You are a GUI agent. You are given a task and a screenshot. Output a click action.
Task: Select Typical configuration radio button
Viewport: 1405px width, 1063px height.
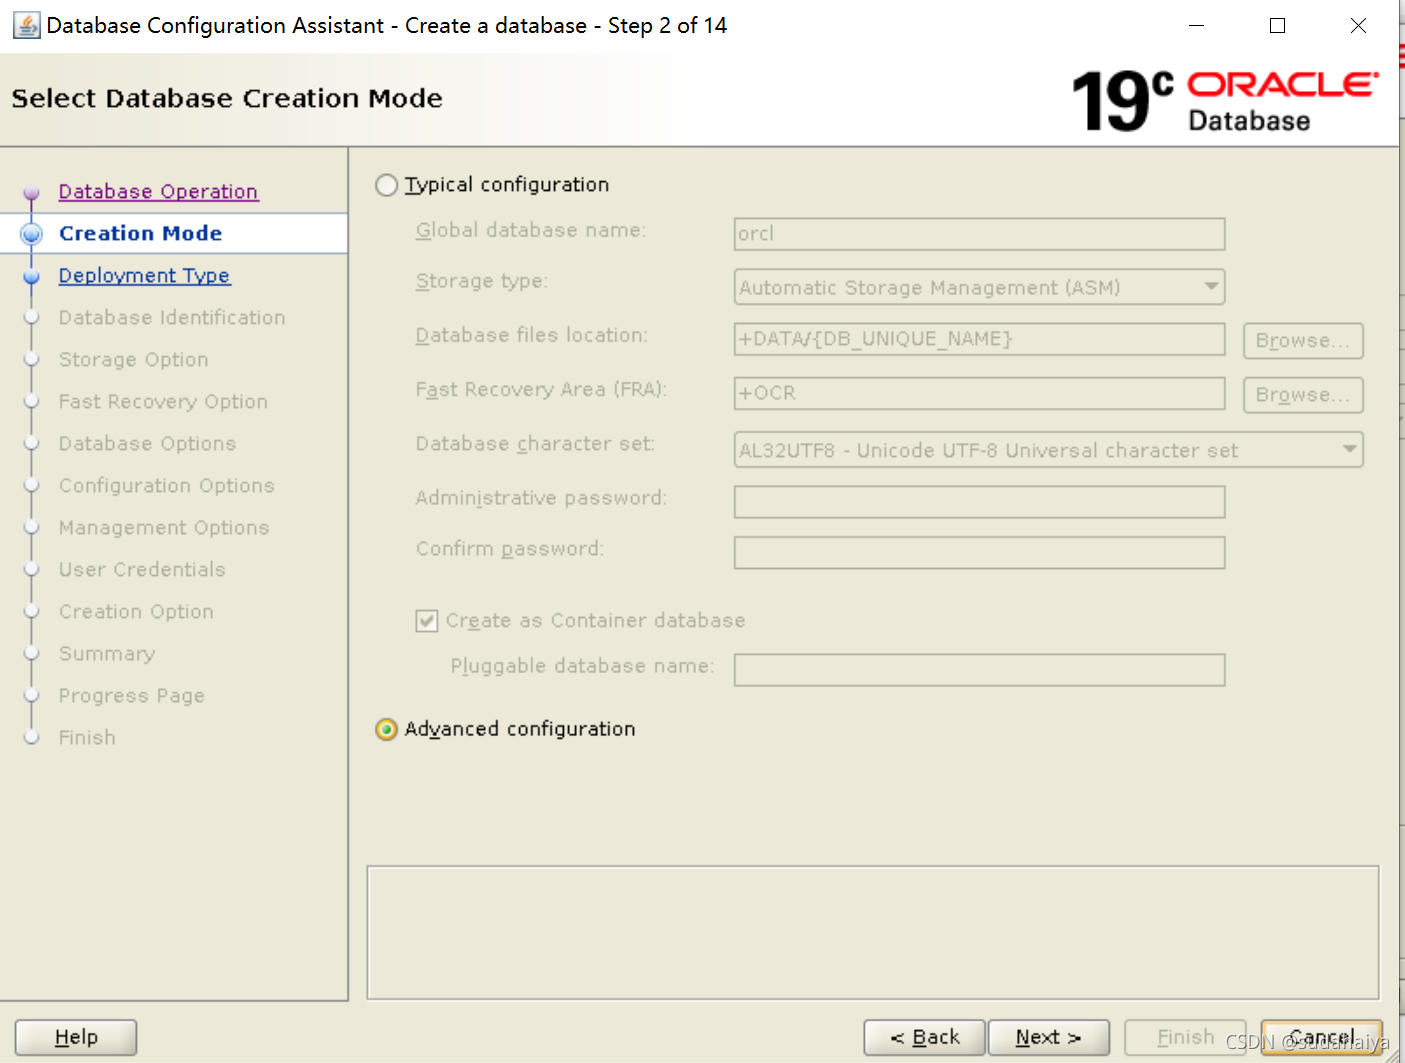tap(386, 185)
